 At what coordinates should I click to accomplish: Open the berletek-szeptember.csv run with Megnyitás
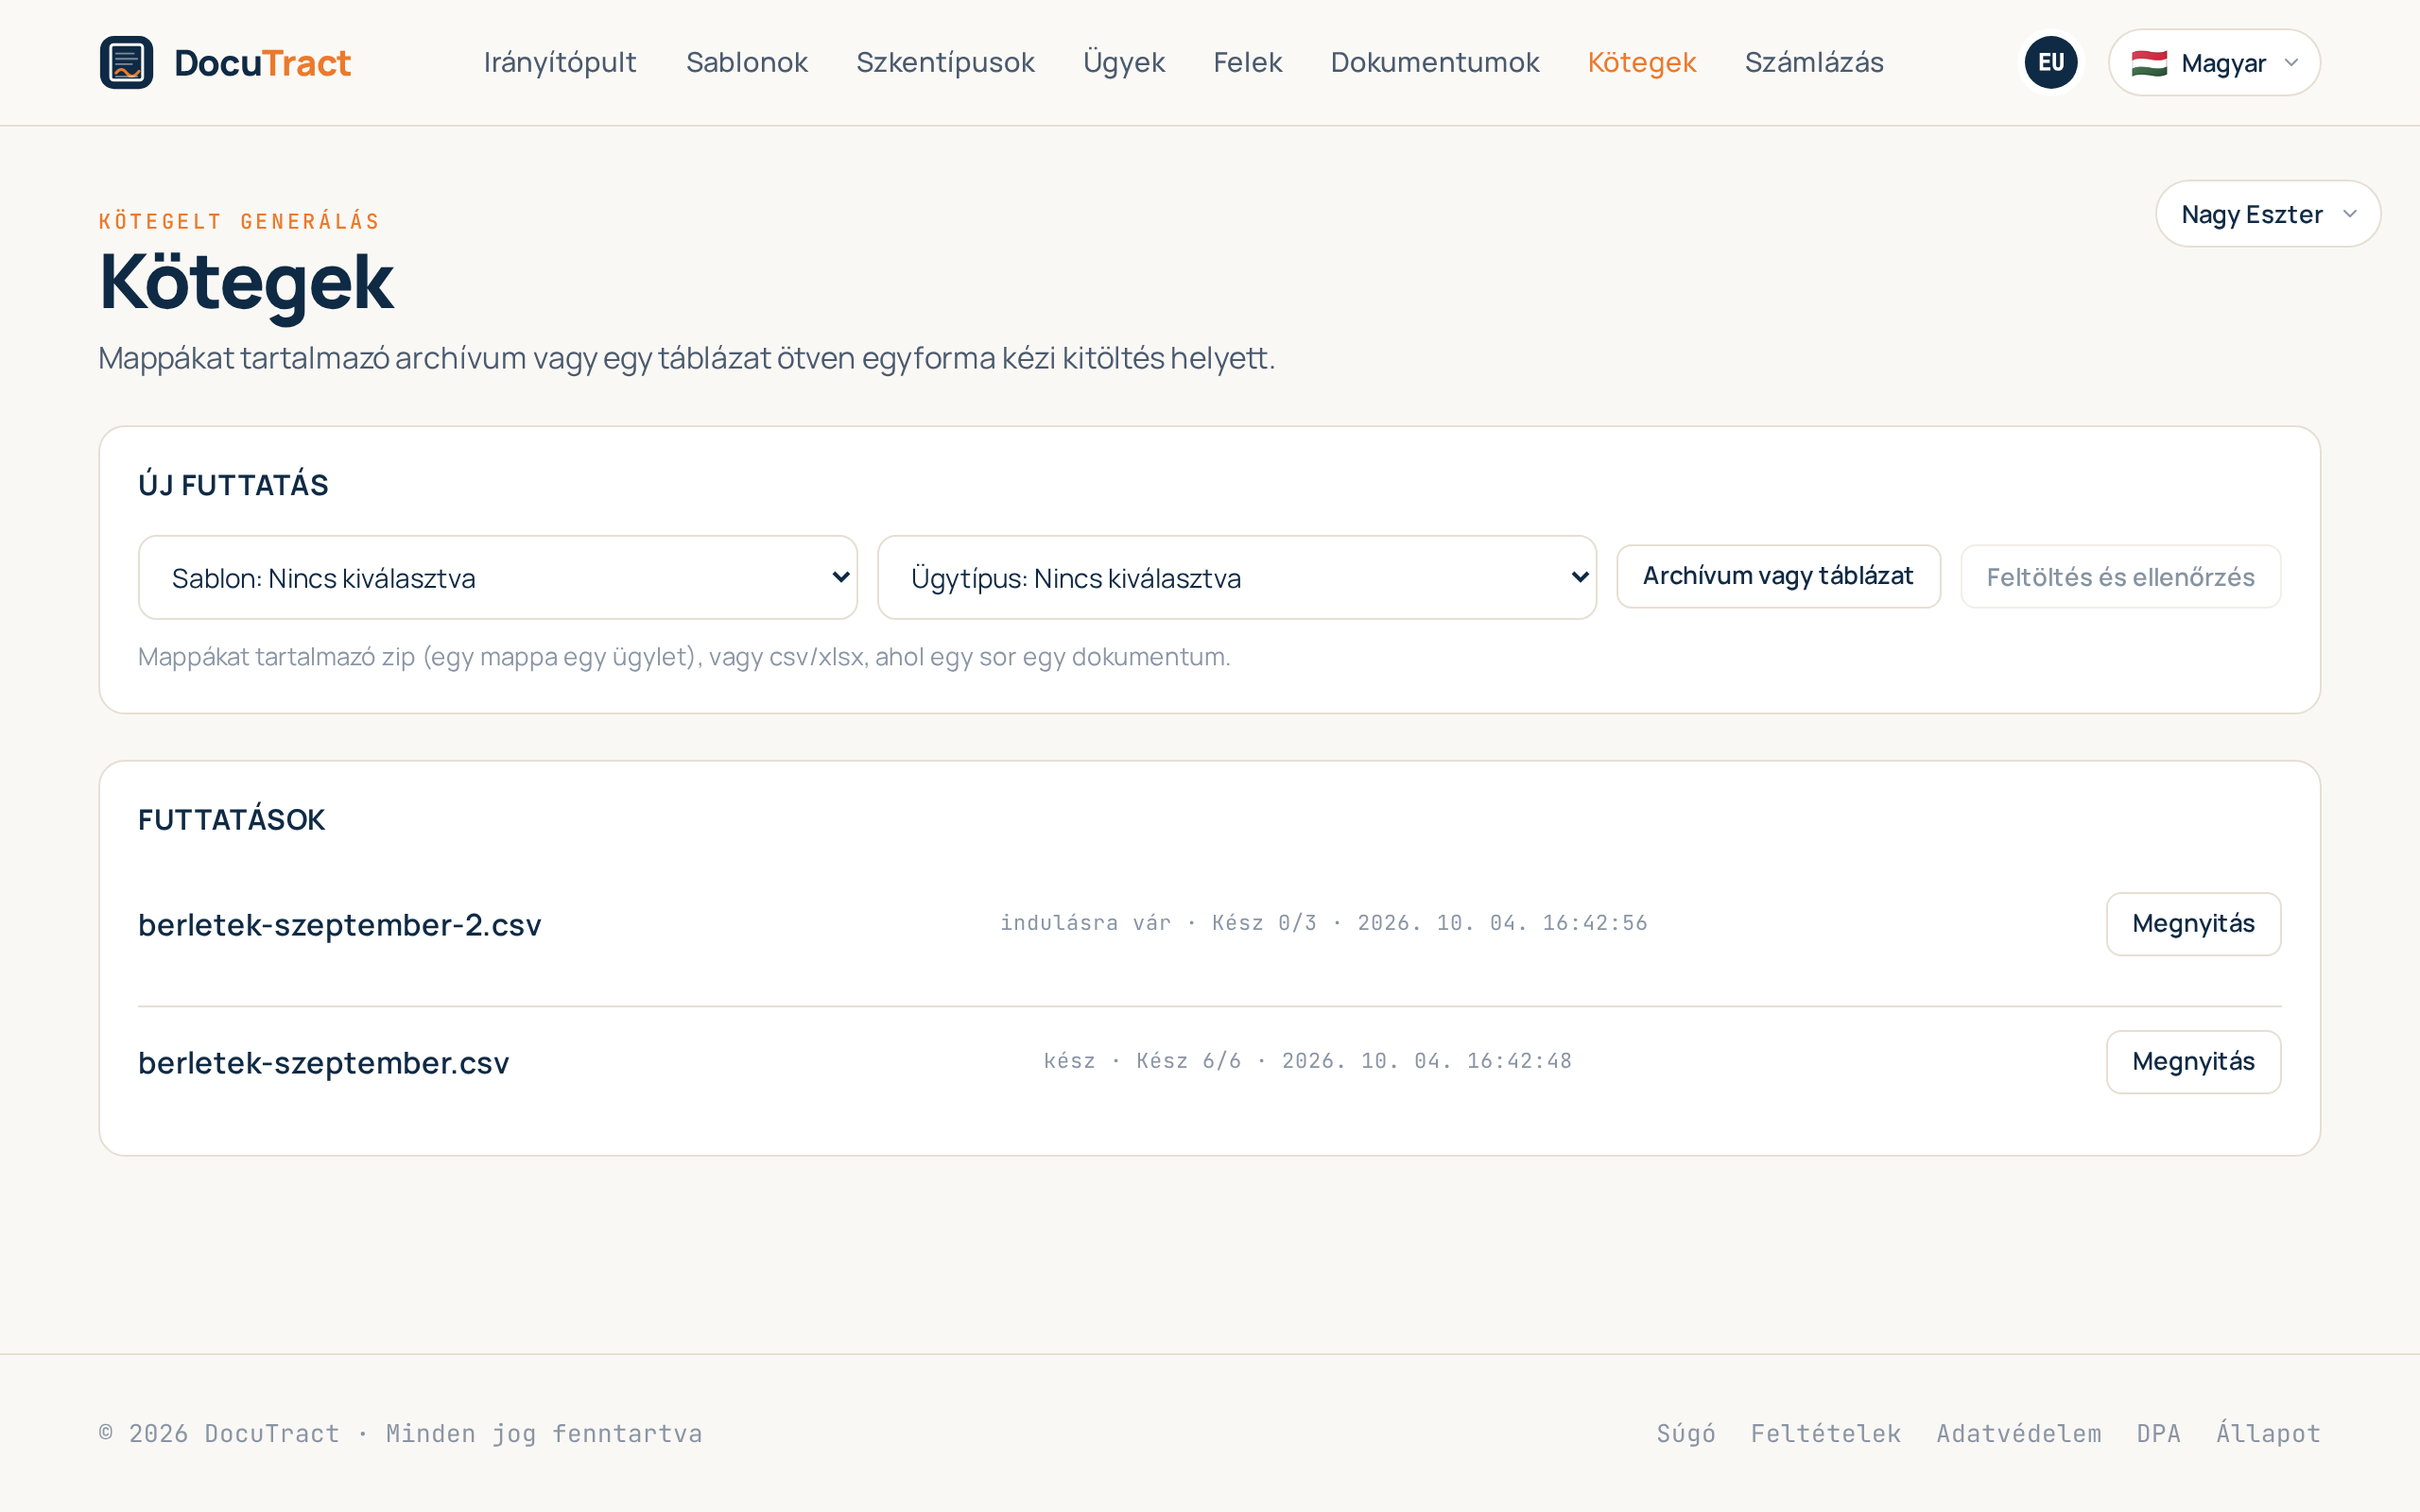click(2193, 1062)
